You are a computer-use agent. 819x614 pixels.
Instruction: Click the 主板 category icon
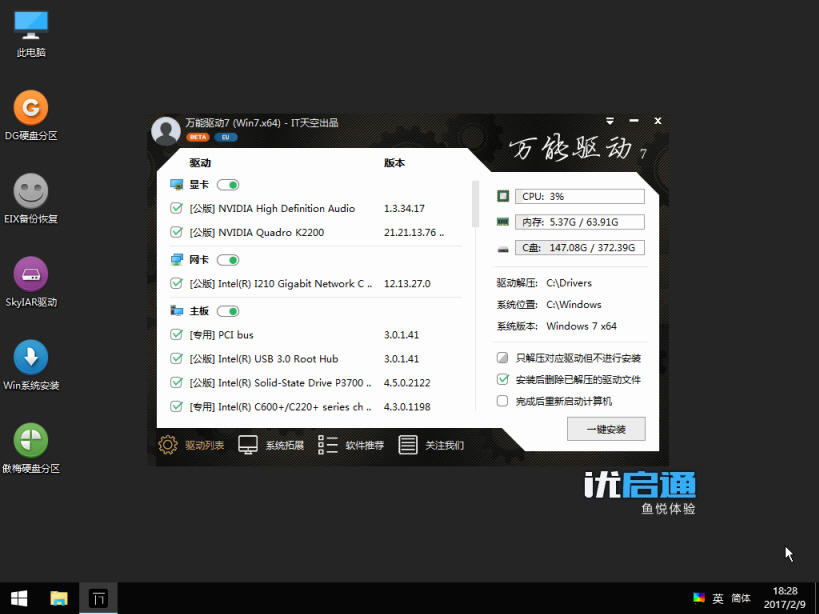pos(177,311)
